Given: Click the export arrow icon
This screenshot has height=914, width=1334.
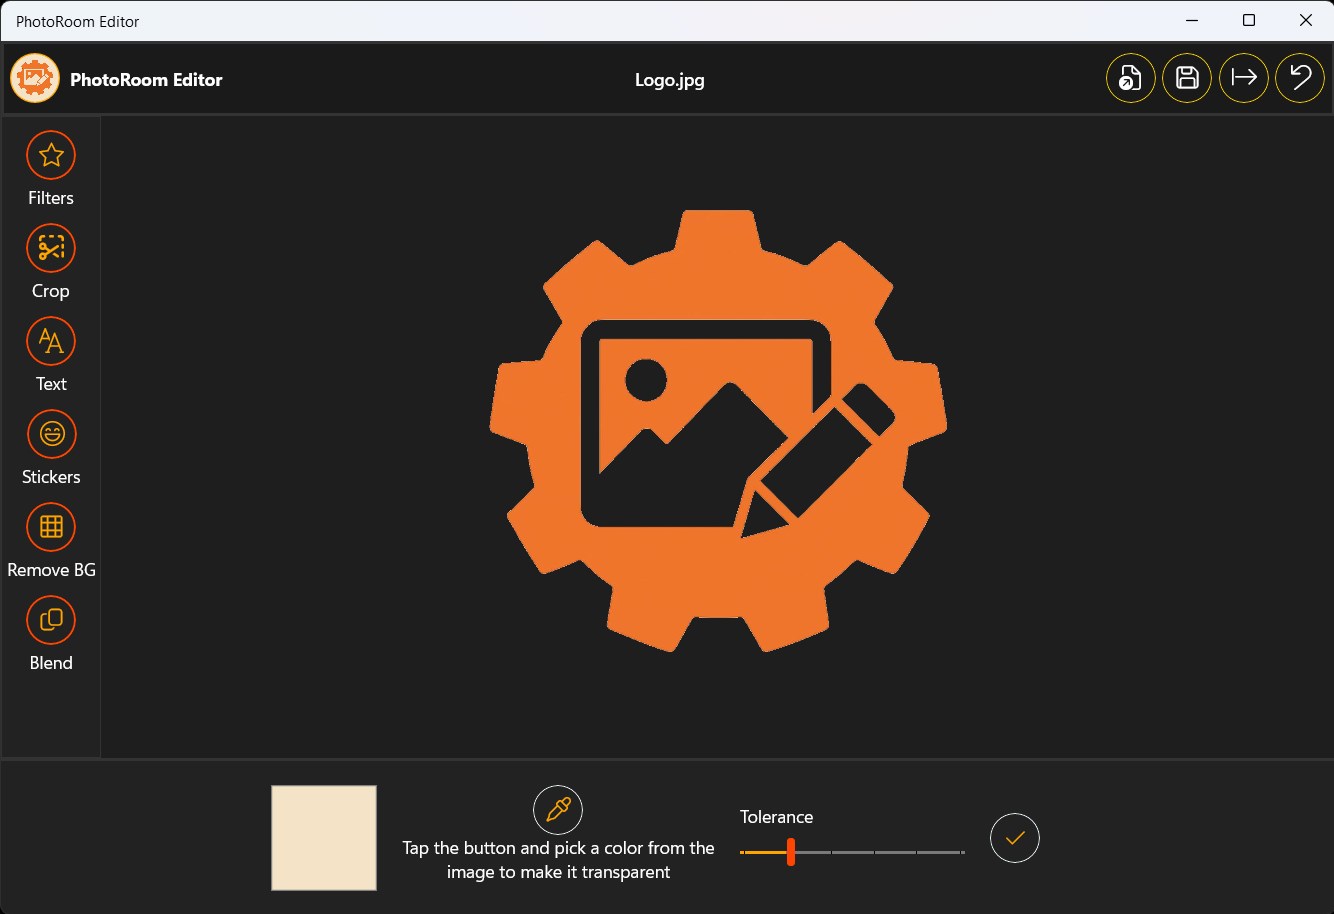Looking at the screenshot, I should click(1244, 78).
